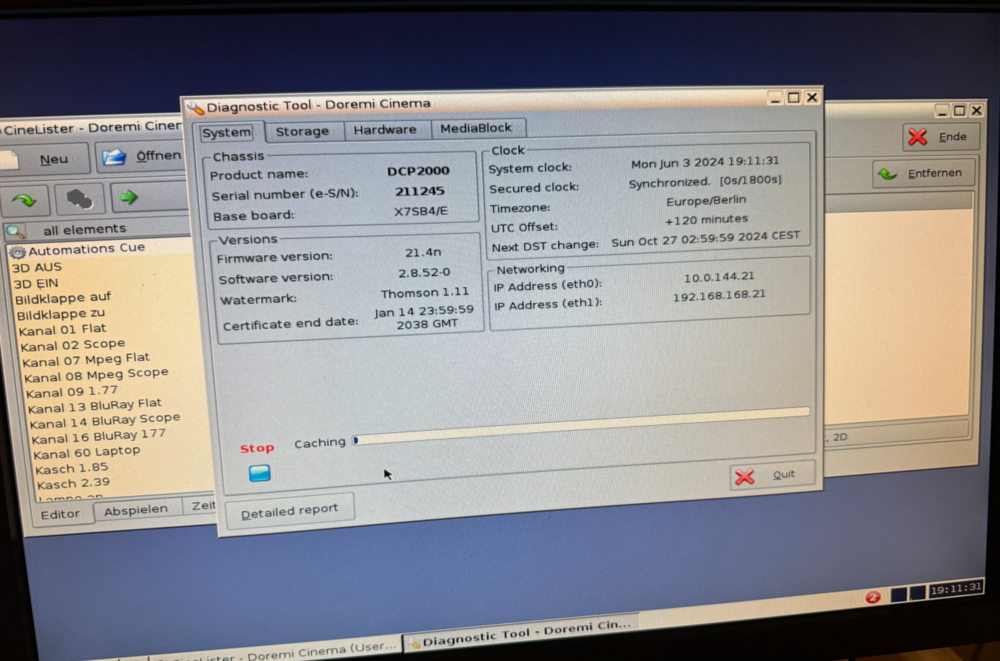This screenshot has width=1000, height=661.
Task: Click the magnifier icon beside all elements
Action: pos(14,231)
